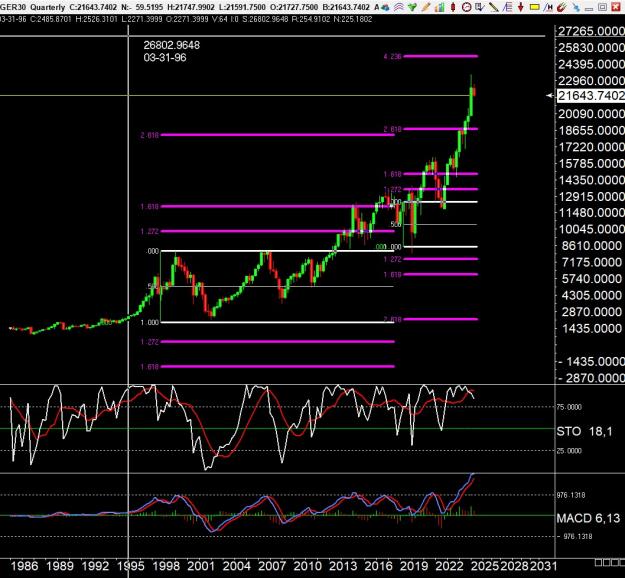Click the 1435.0000 positive price axis value
Screen dimensions: 625x578
[x=592, y=328]
